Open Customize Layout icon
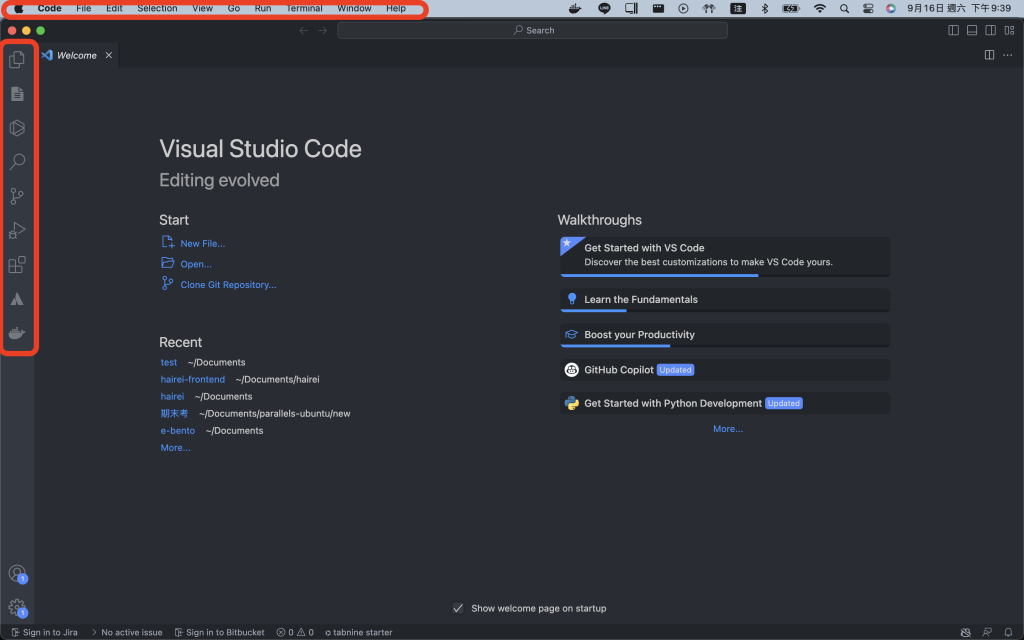Screen dimensions: 1024x640 1009,31
